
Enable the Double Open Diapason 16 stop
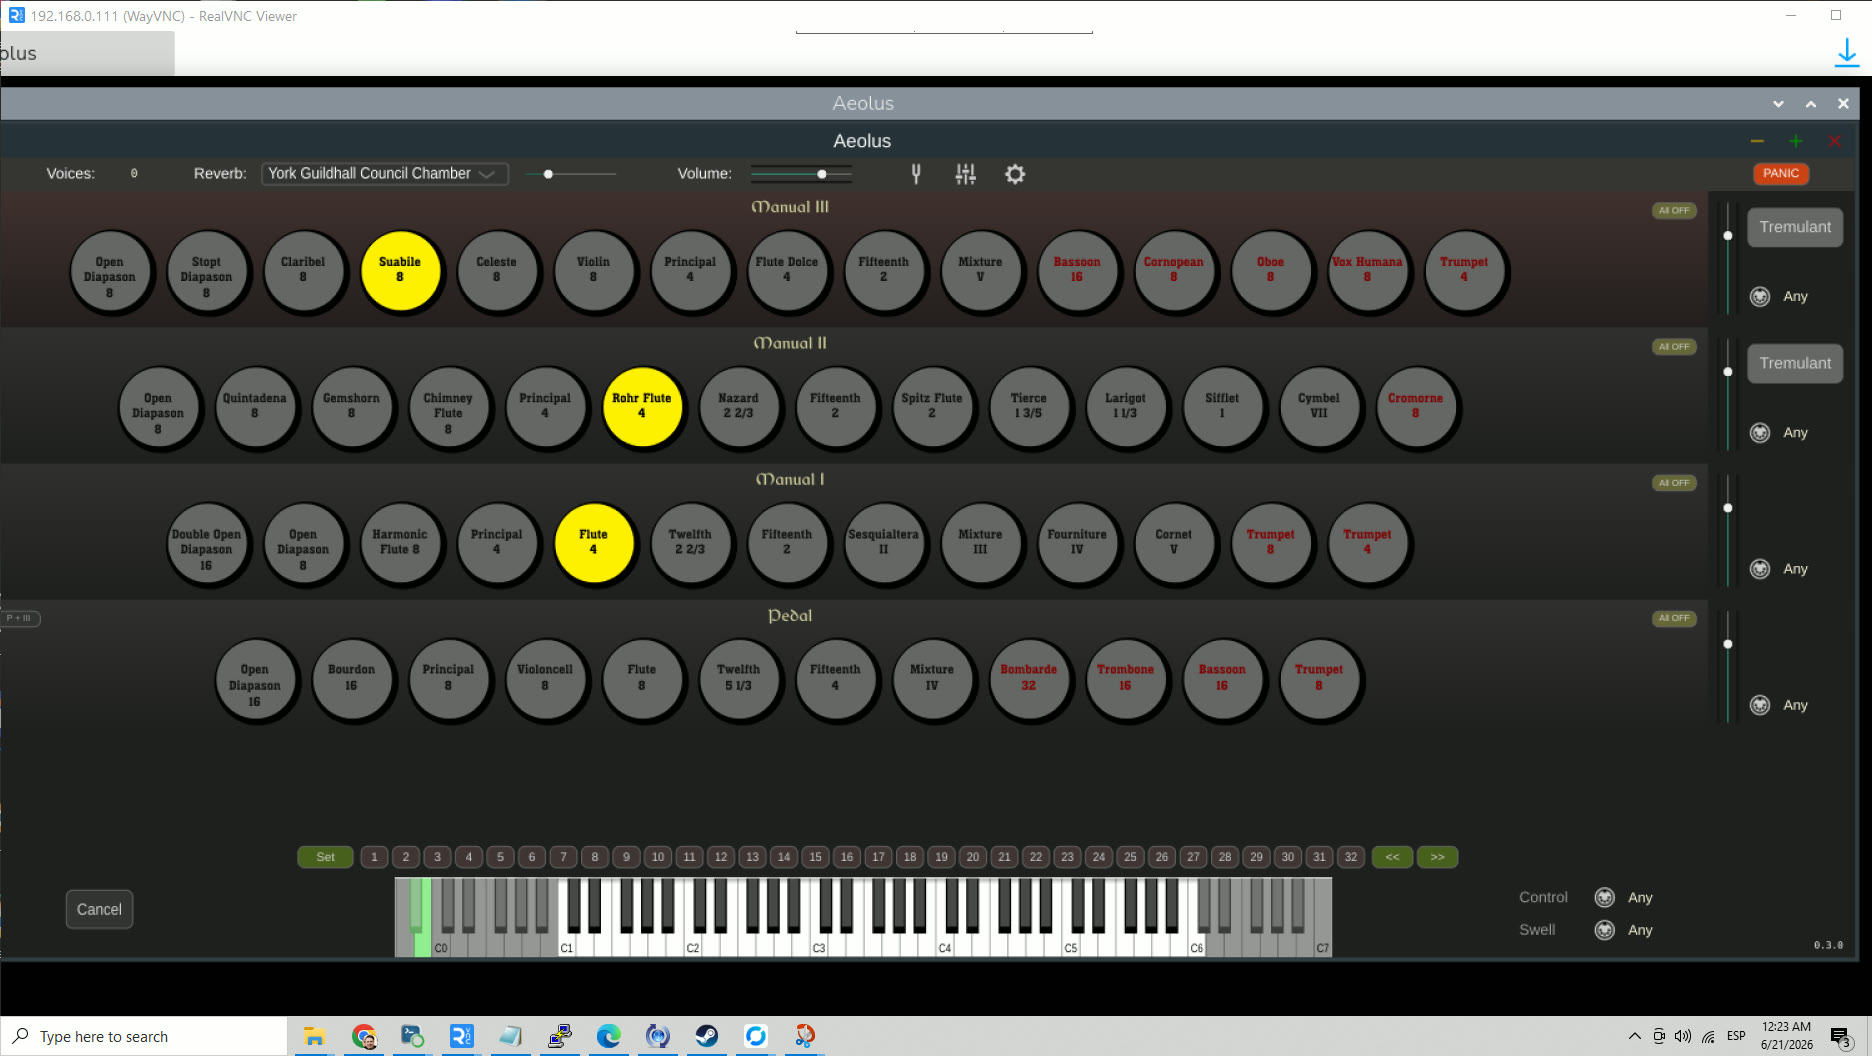[x=206, y=543]
